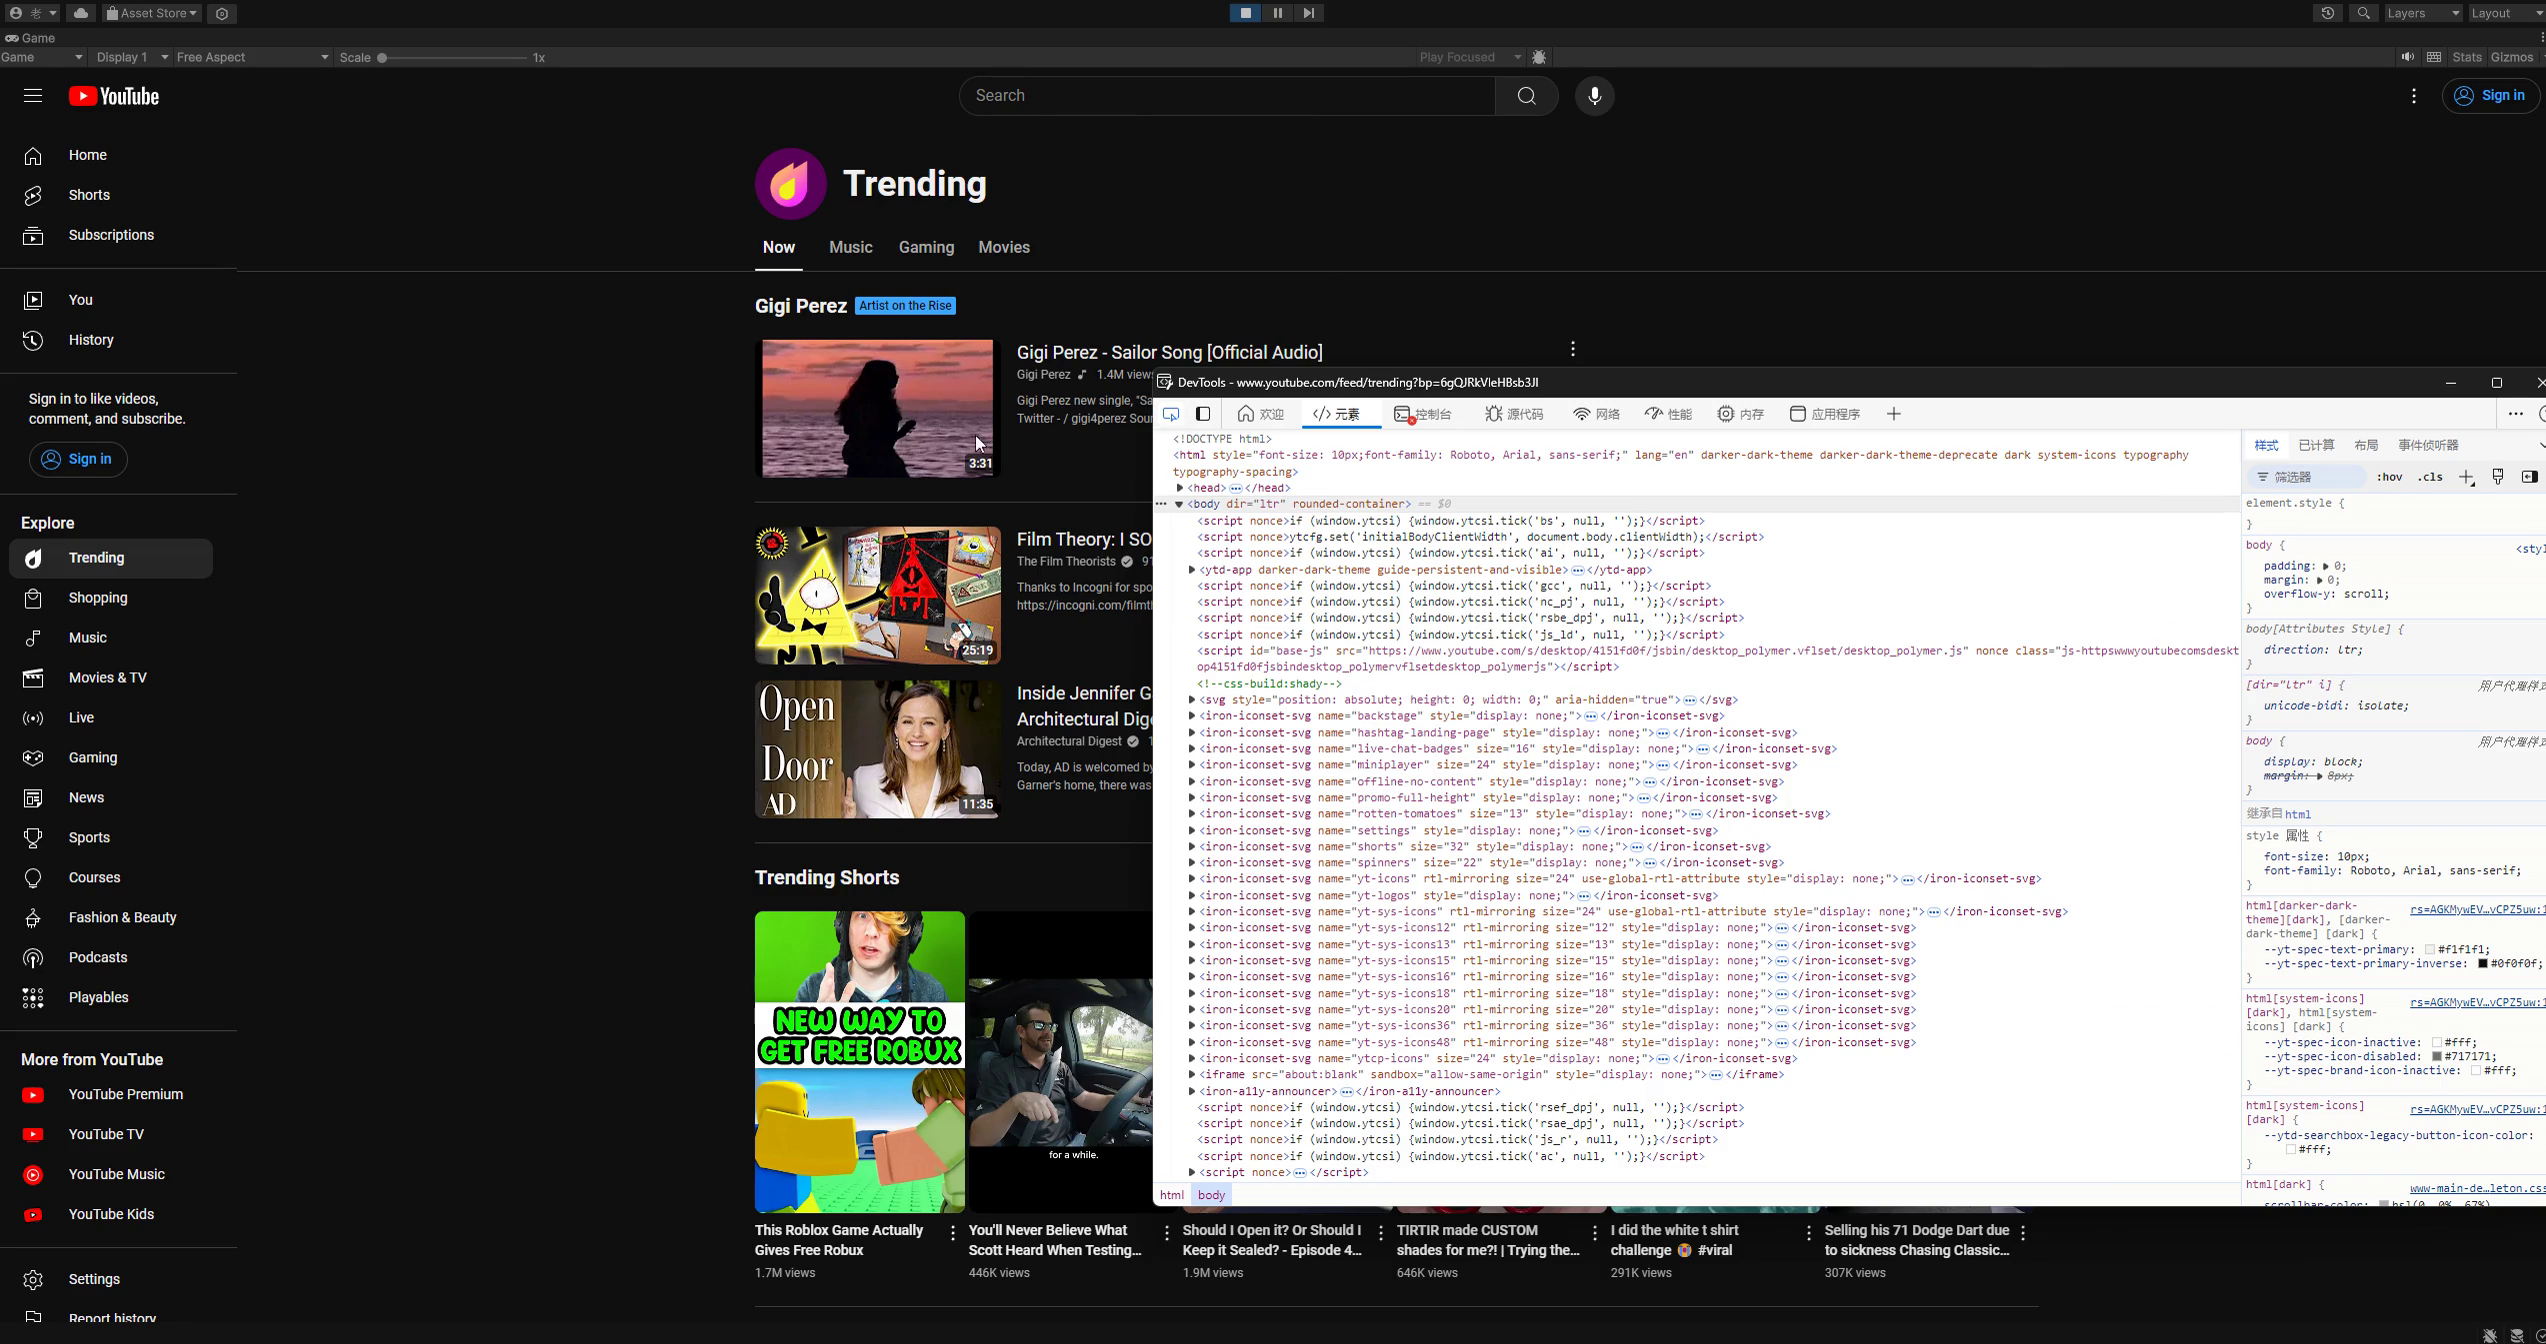Open options menu for Sailor Song video

[x=1573, y=349]
